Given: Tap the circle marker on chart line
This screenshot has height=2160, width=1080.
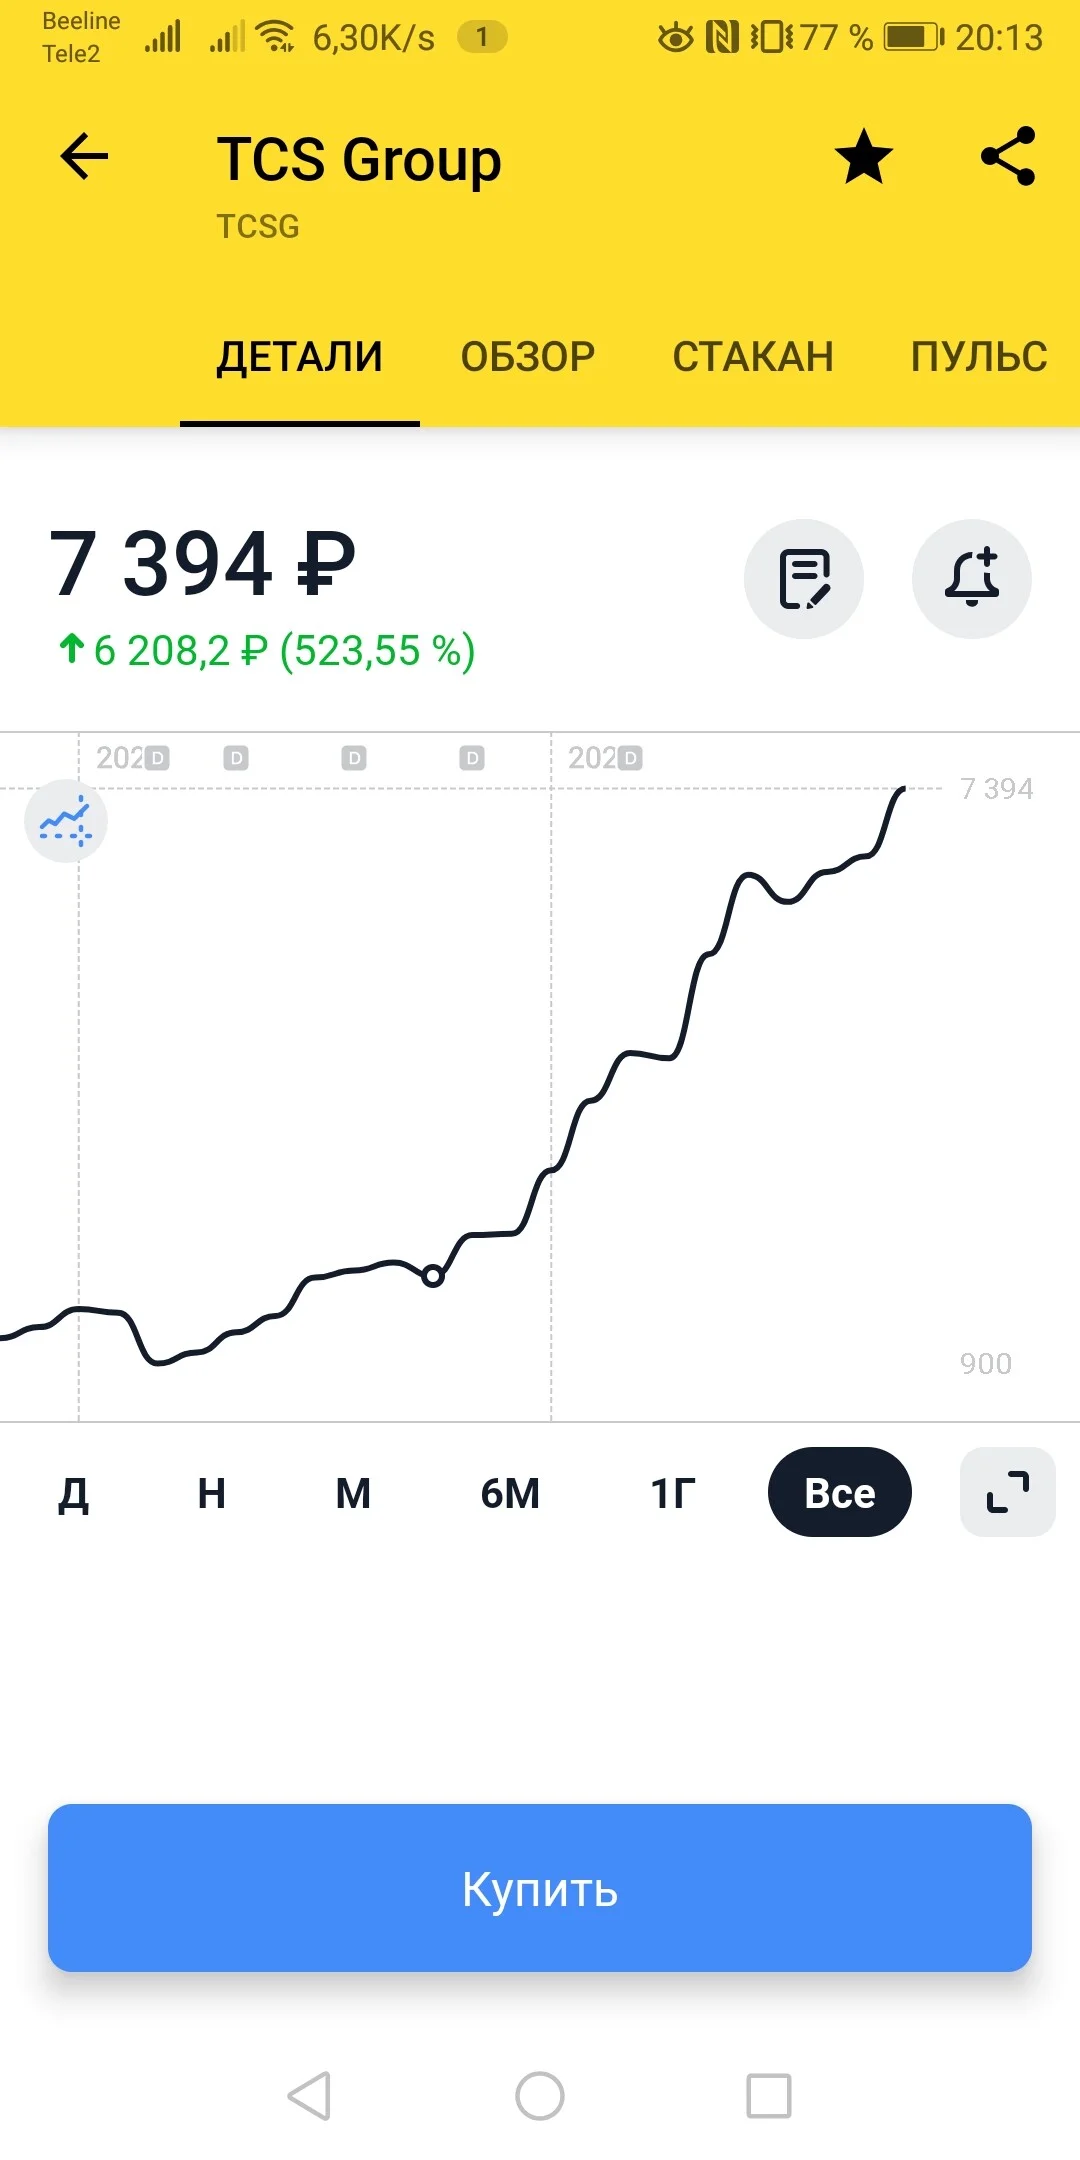Looking at the screenshot, I should pos(433,1275).
